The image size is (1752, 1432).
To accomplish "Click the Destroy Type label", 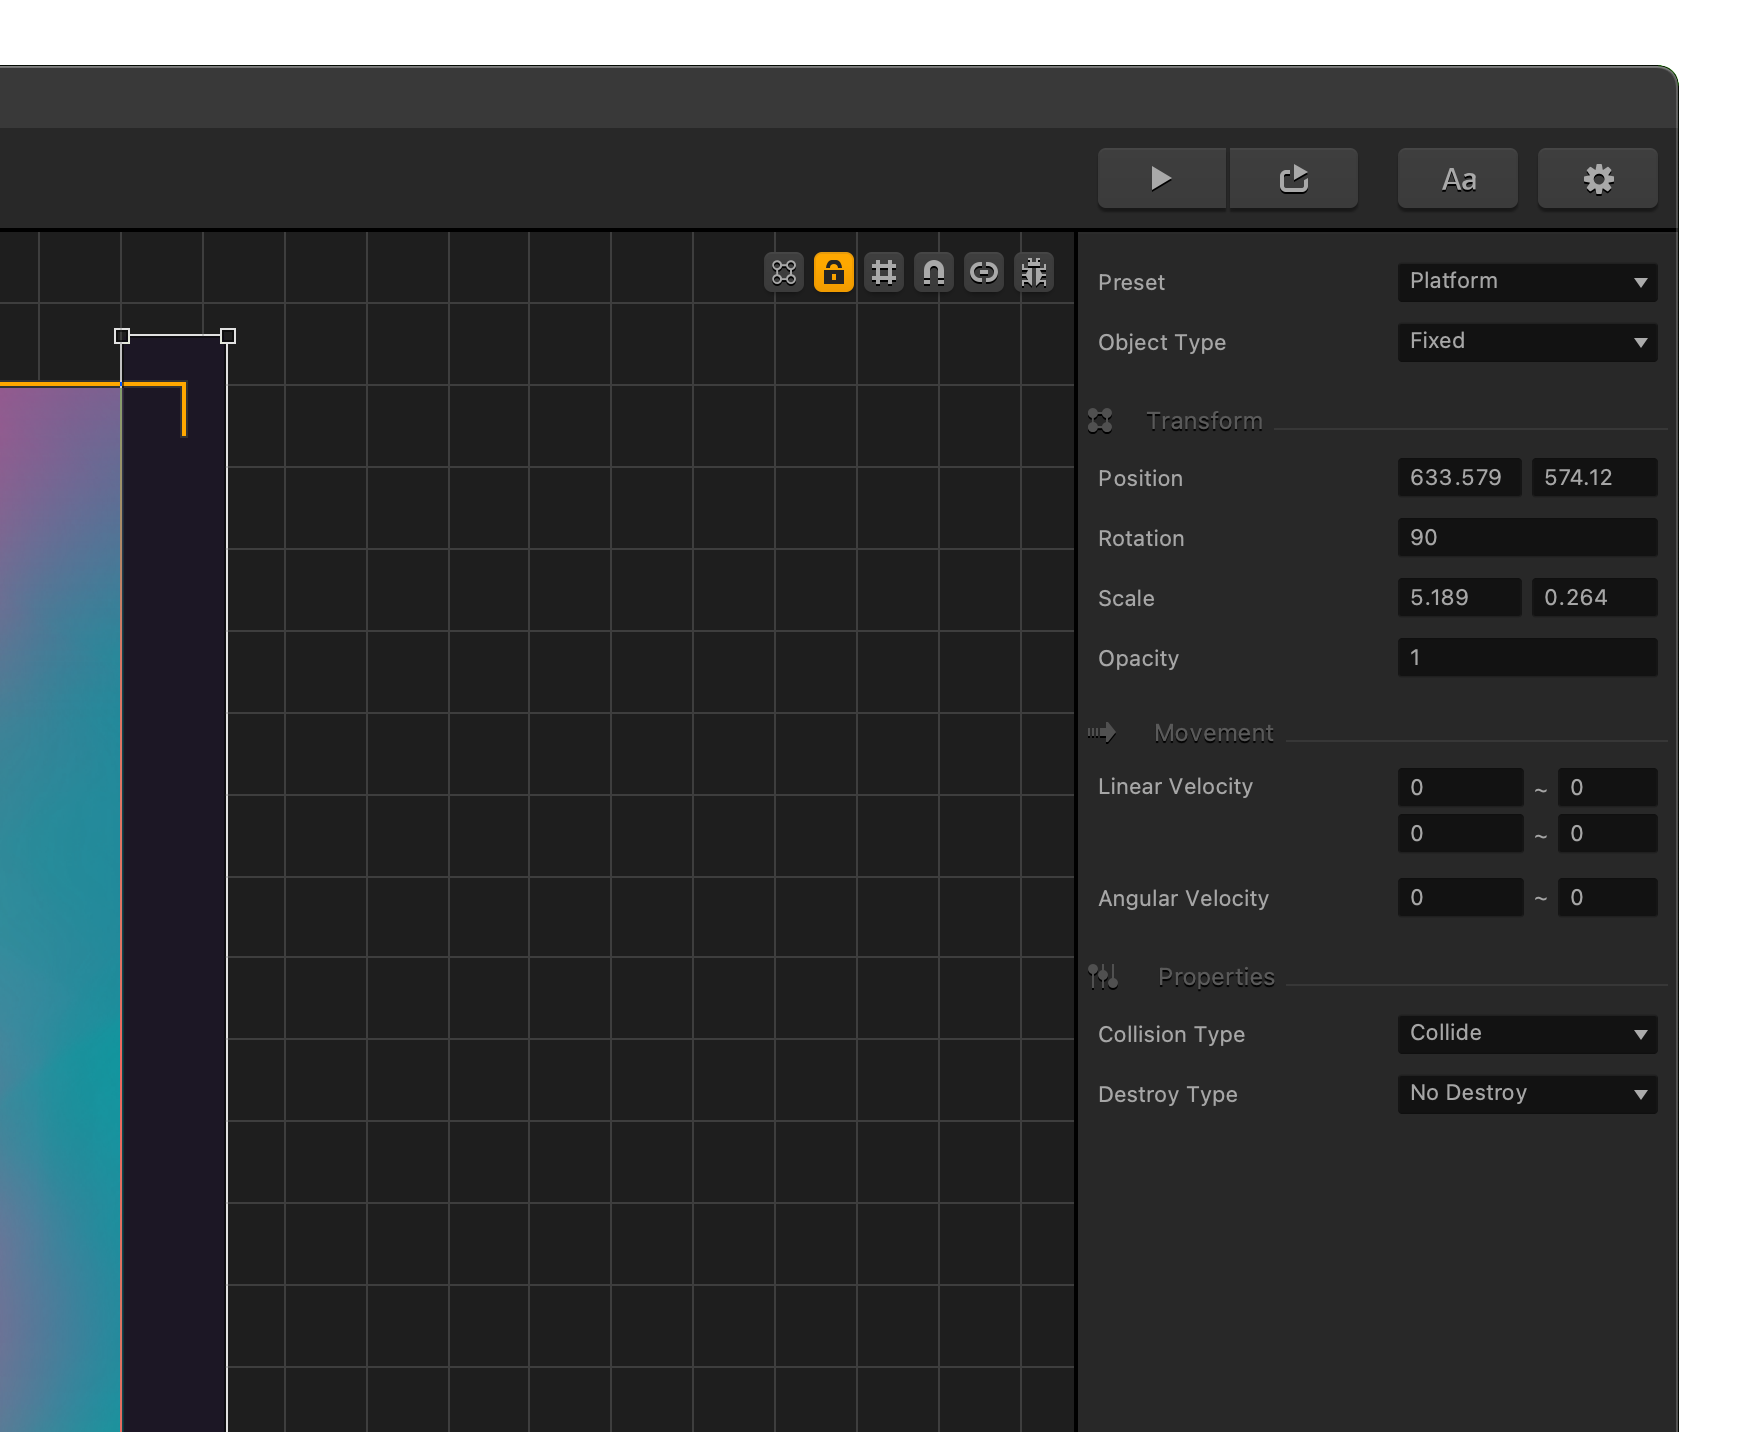I will tap(1167, 1095).
